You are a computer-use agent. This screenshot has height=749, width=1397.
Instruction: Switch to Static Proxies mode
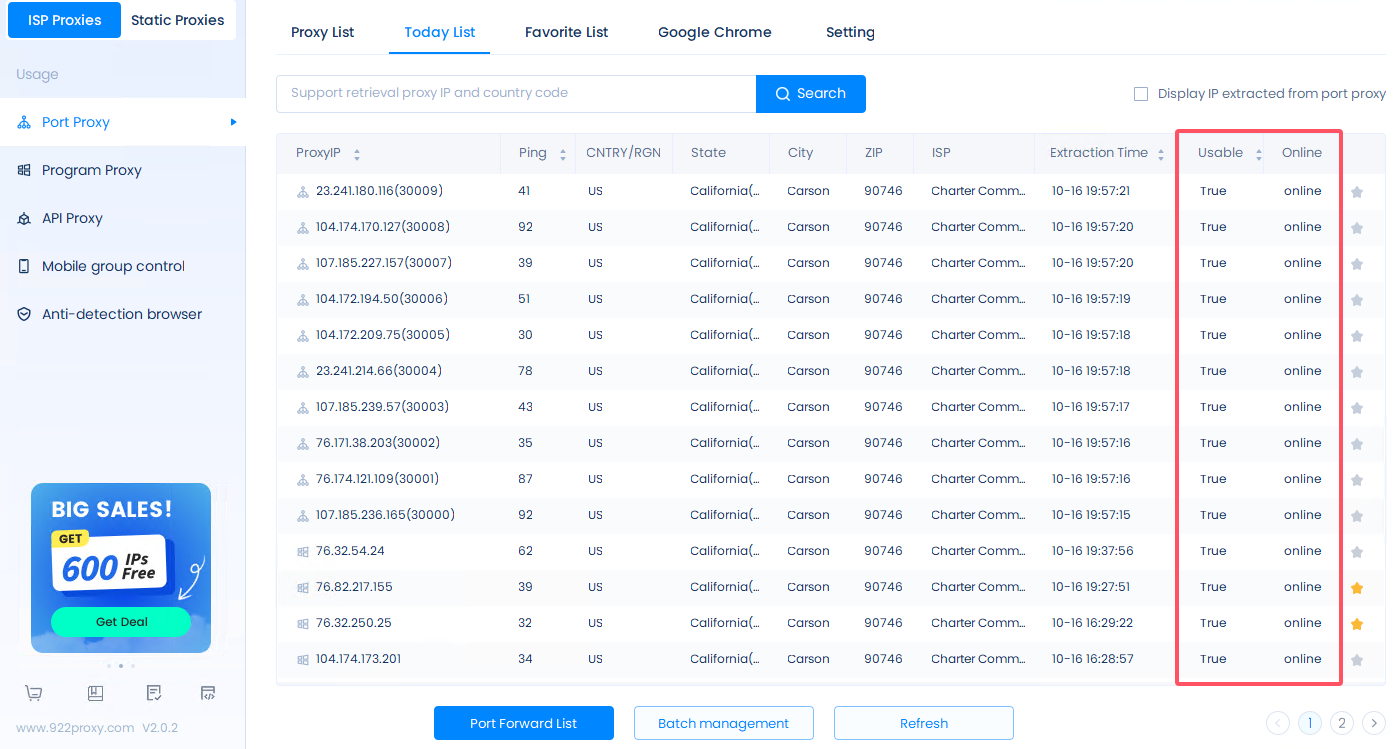[178, 20]
